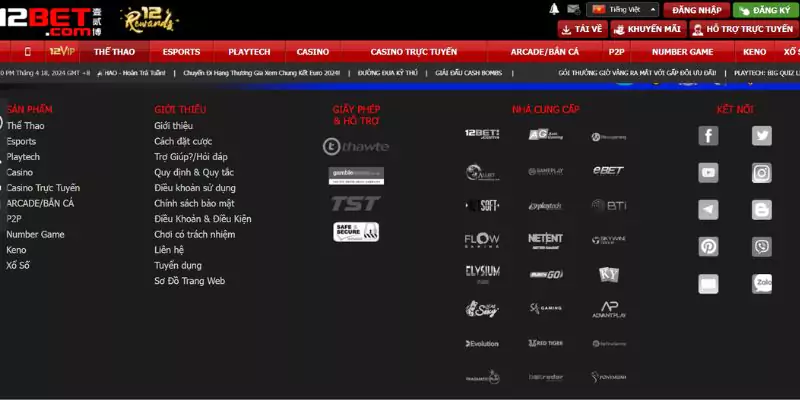Open the Zalo social icon
Image resolution: width=800 pixels, height=400 pixels.
762,284
